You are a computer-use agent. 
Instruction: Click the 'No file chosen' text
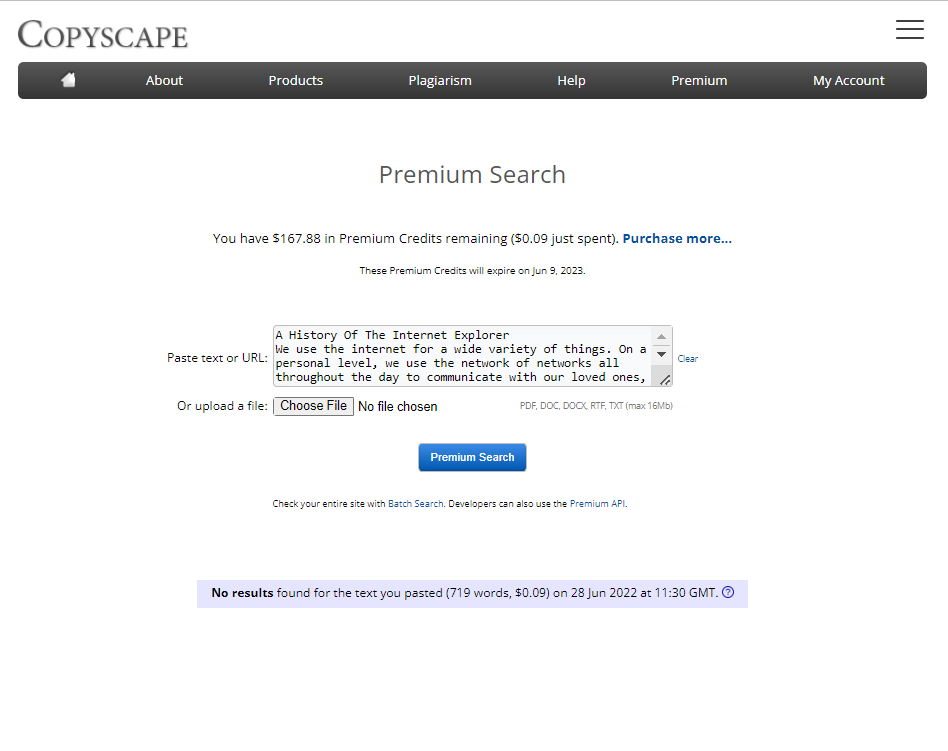coord(397,406)
